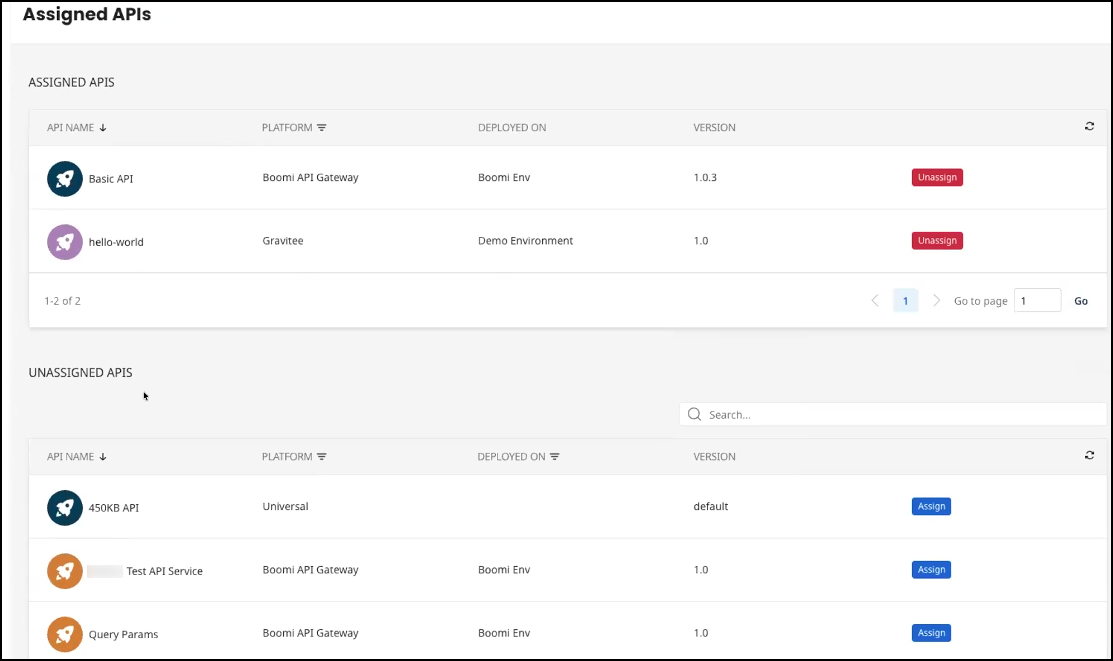Viewport: 1113px width, 661px height.
Task: Refresh the Unassigned APIs table
Action: (x=1089, y=455)
